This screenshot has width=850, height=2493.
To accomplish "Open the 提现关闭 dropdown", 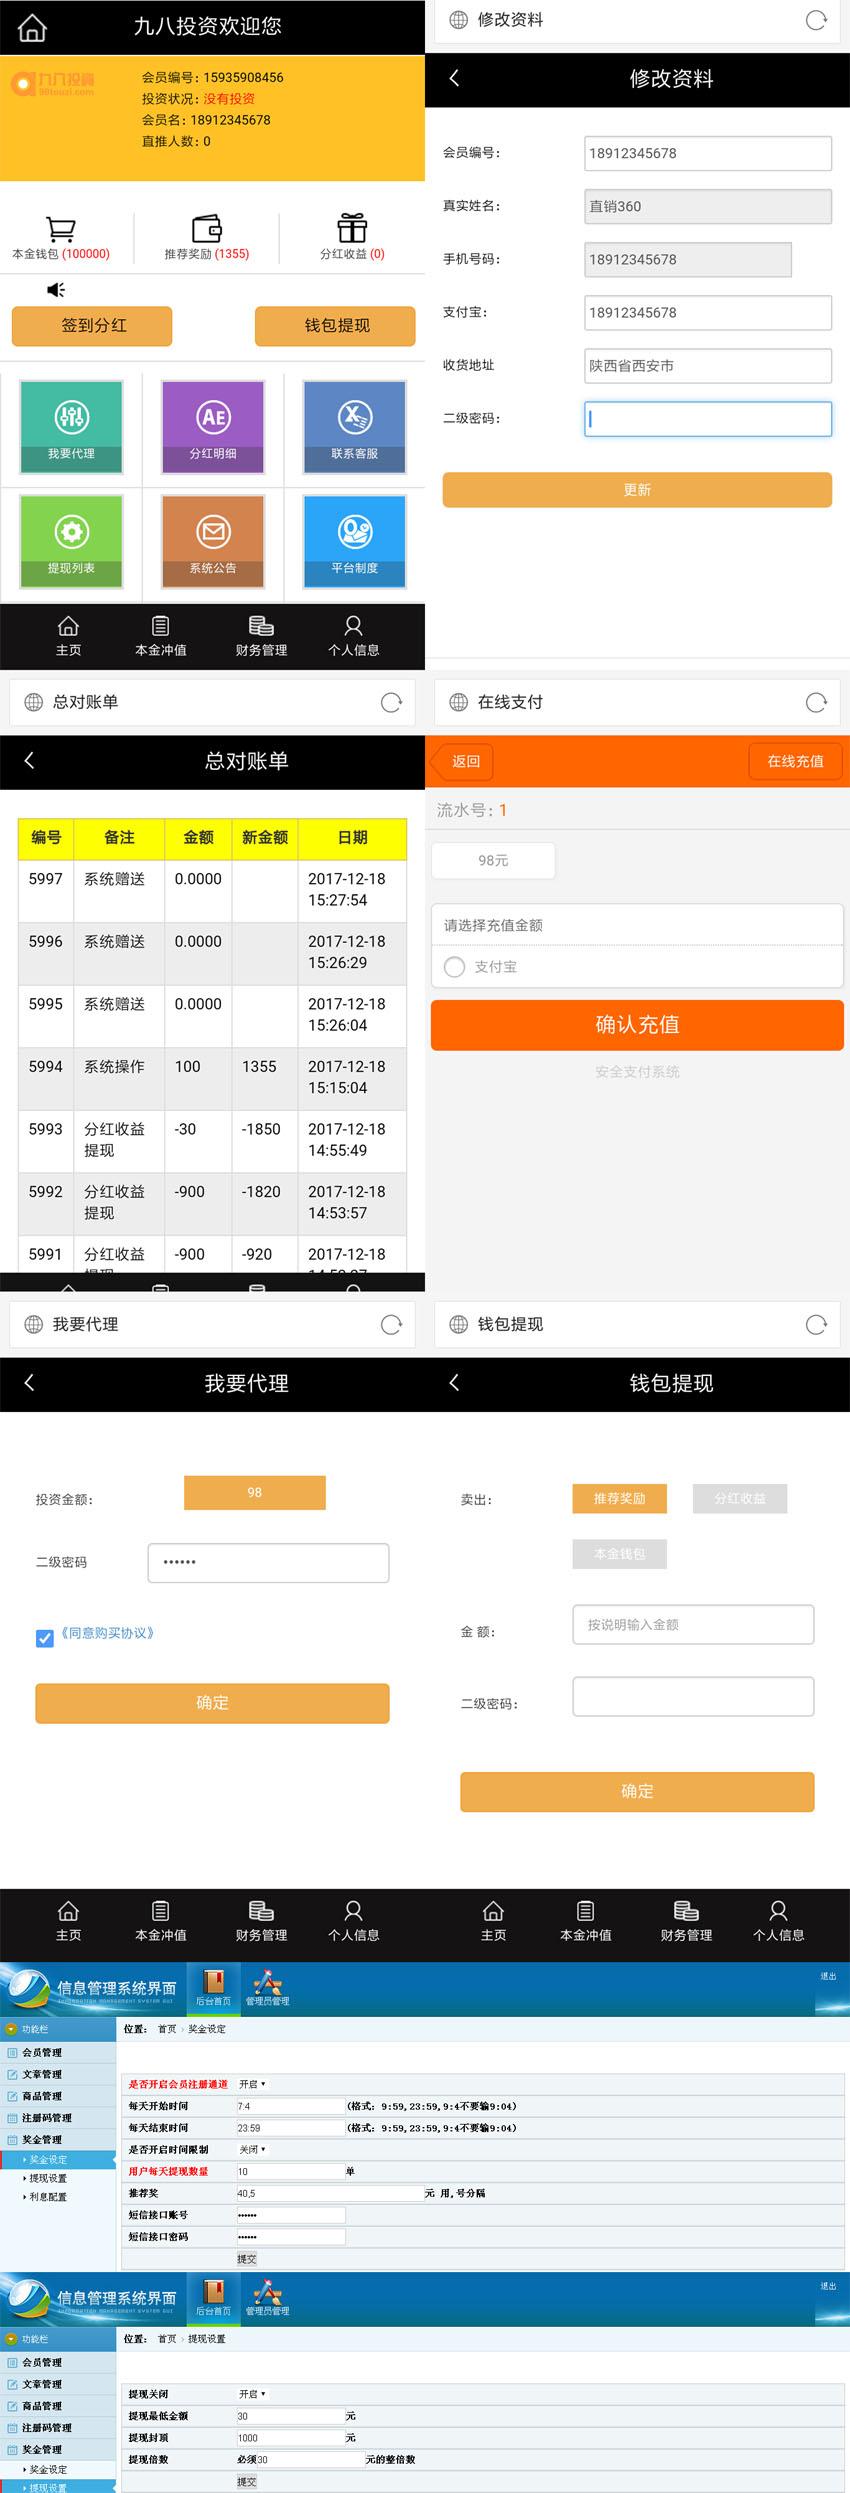I will (x=252, y=2394).
